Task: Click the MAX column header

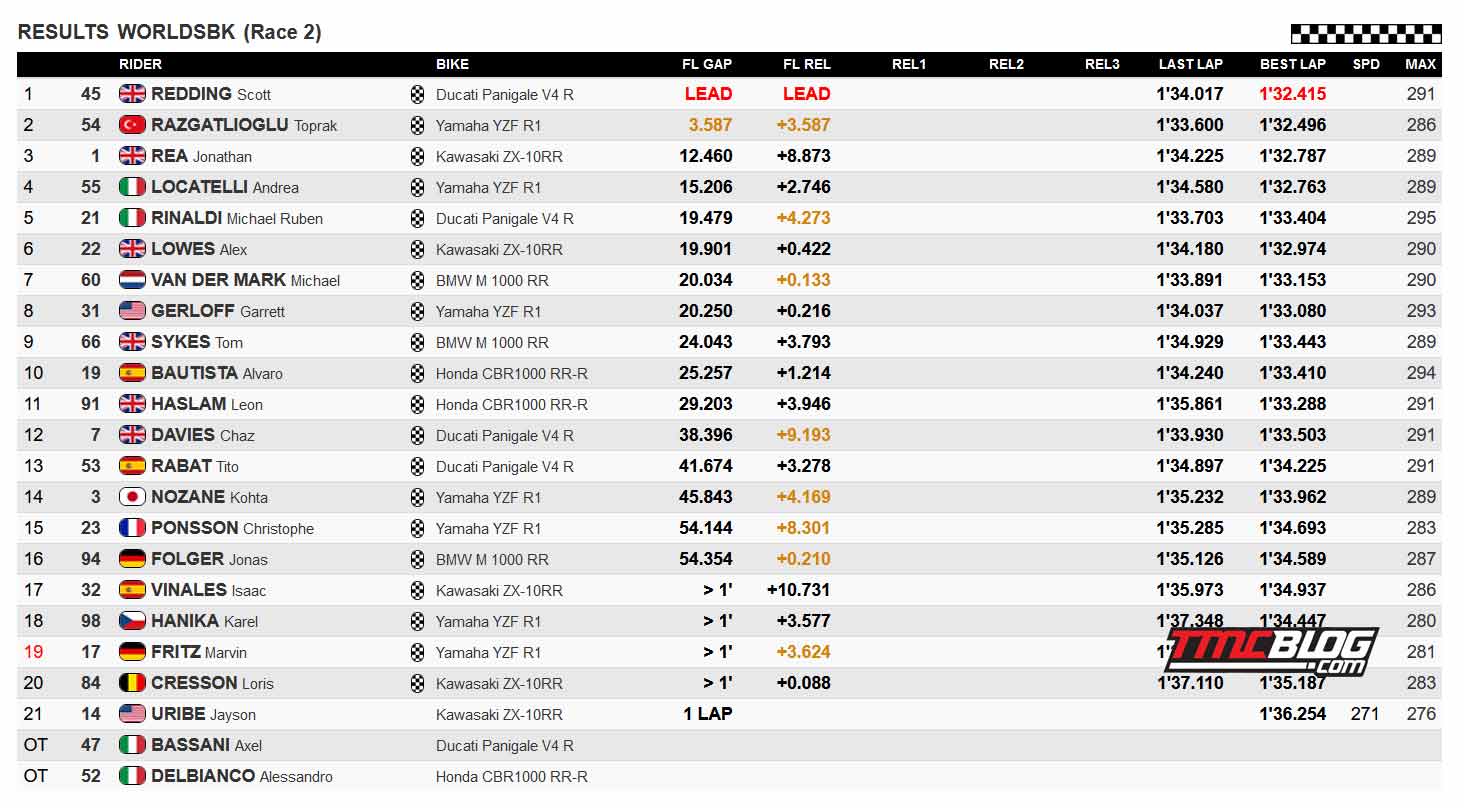Action: point(1421,64)
